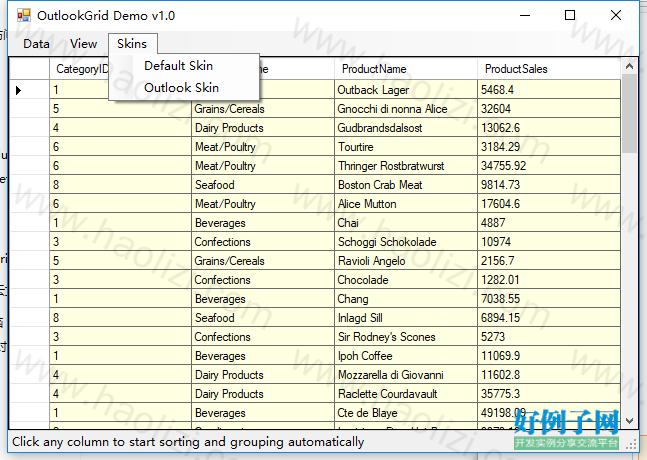
Task: Click sales value 11602.8
Action: 549,374
